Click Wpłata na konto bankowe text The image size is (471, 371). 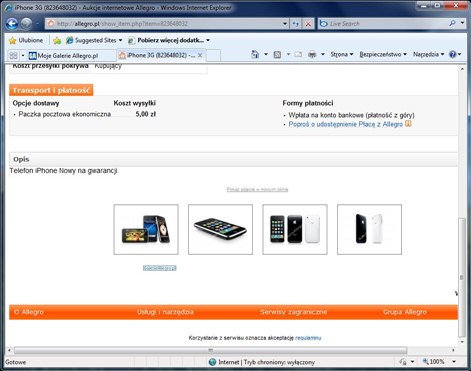click(x=352, y=115)
